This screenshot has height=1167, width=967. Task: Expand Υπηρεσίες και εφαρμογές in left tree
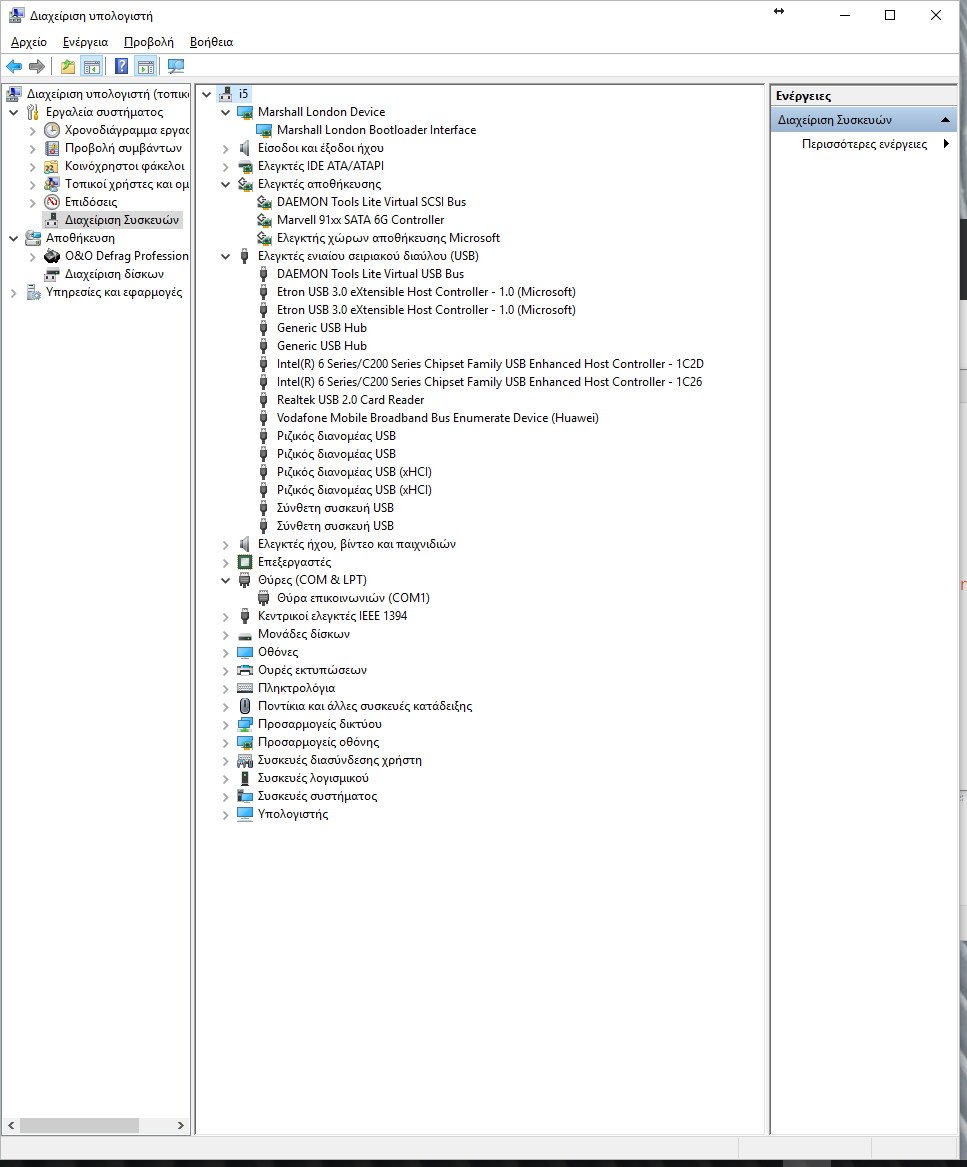(13, 293)
